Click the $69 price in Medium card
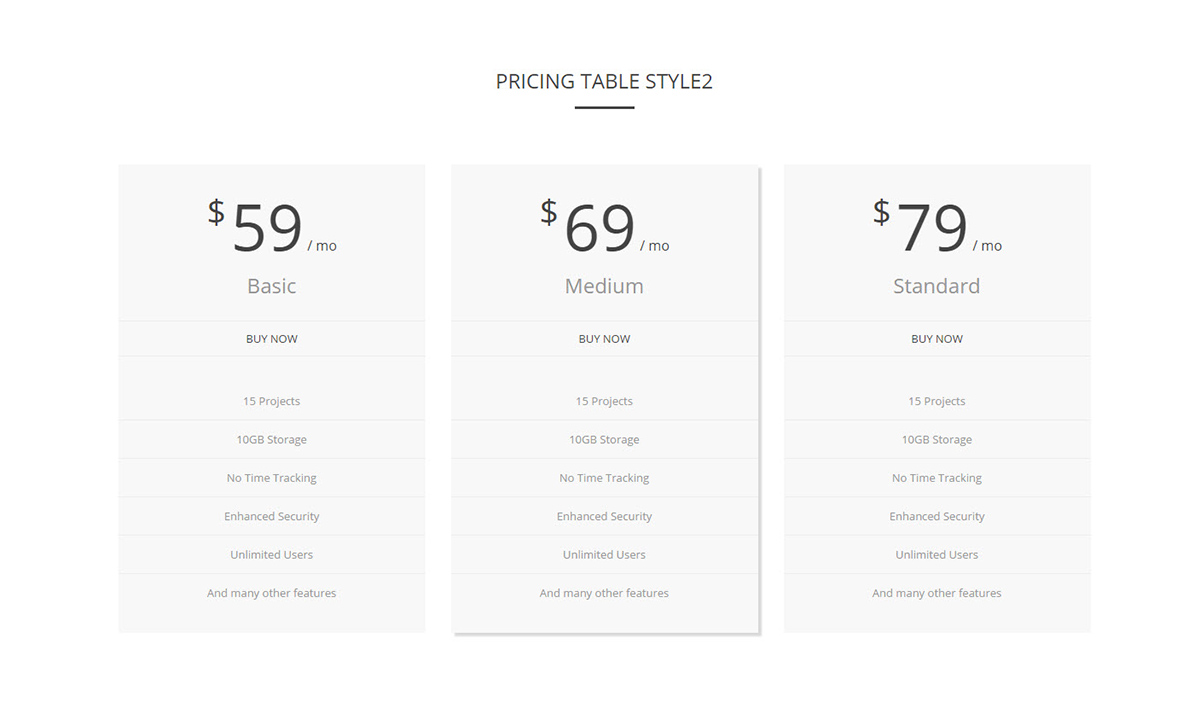The height and width of the screenshot is (710, 1200). 599,228
